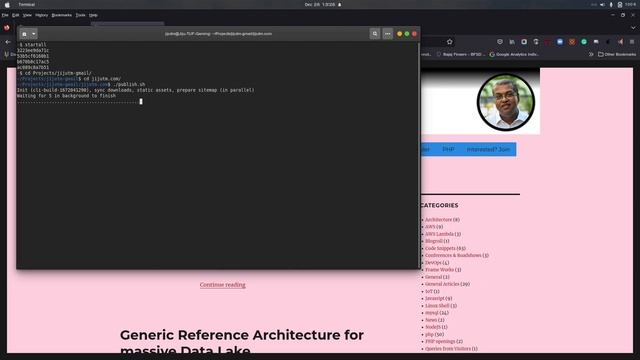Click the orange extension icon in browser toolbar

pos(572,42)
